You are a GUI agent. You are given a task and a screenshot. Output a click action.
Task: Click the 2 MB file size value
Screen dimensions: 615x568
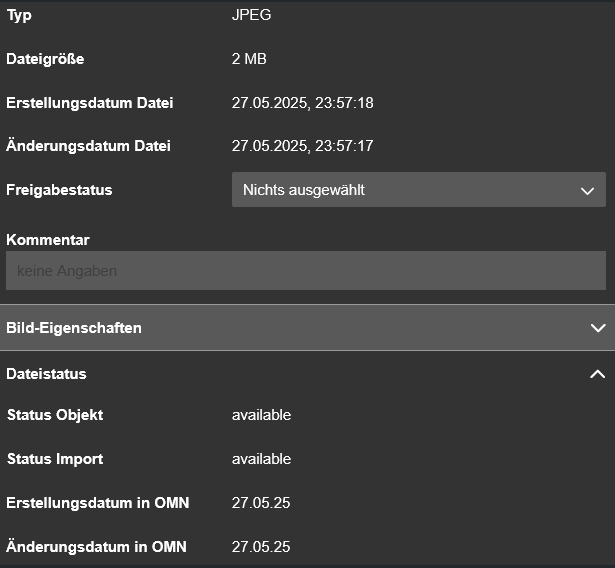click(x=249, y=59)
